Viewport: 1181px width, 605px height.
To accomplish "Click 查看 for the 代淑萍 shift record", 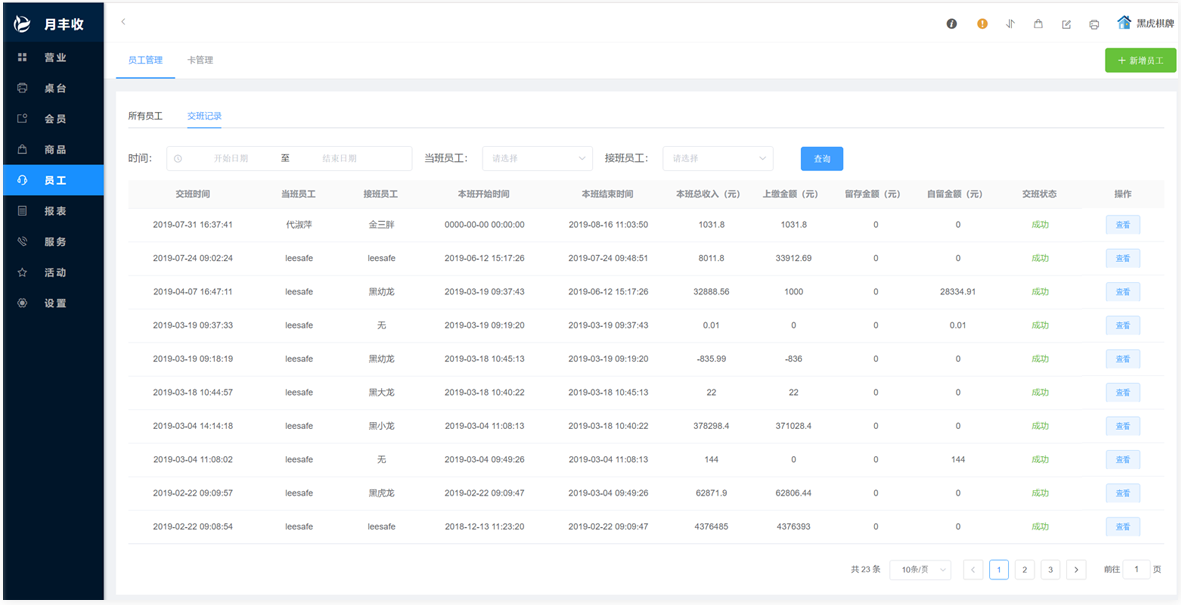I will pyautogui.click(x=1122, y=225).
